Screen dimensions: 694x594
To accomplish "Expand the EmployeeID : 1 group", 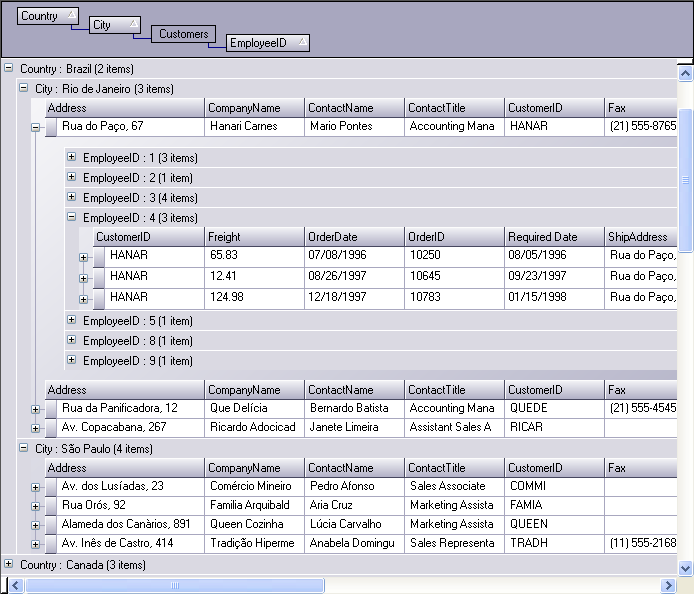I will tap(72, 157).
